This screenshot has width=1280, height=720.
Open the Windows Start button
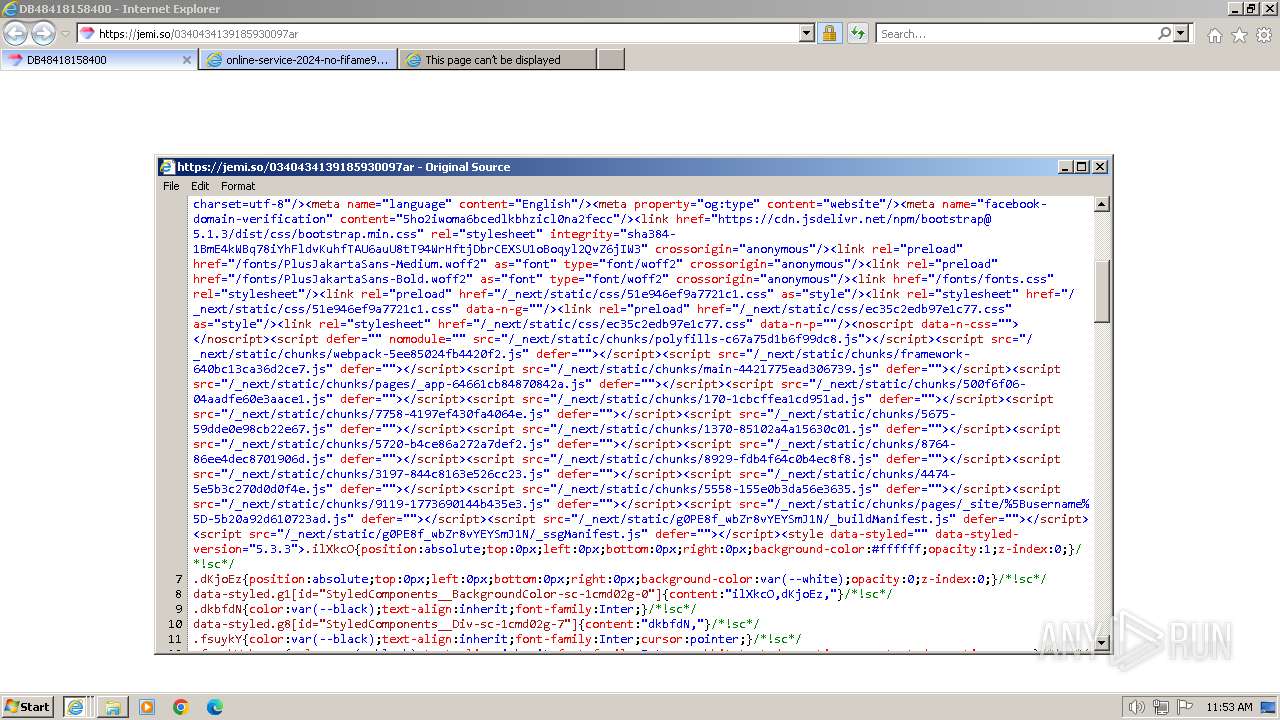(27, 706)
